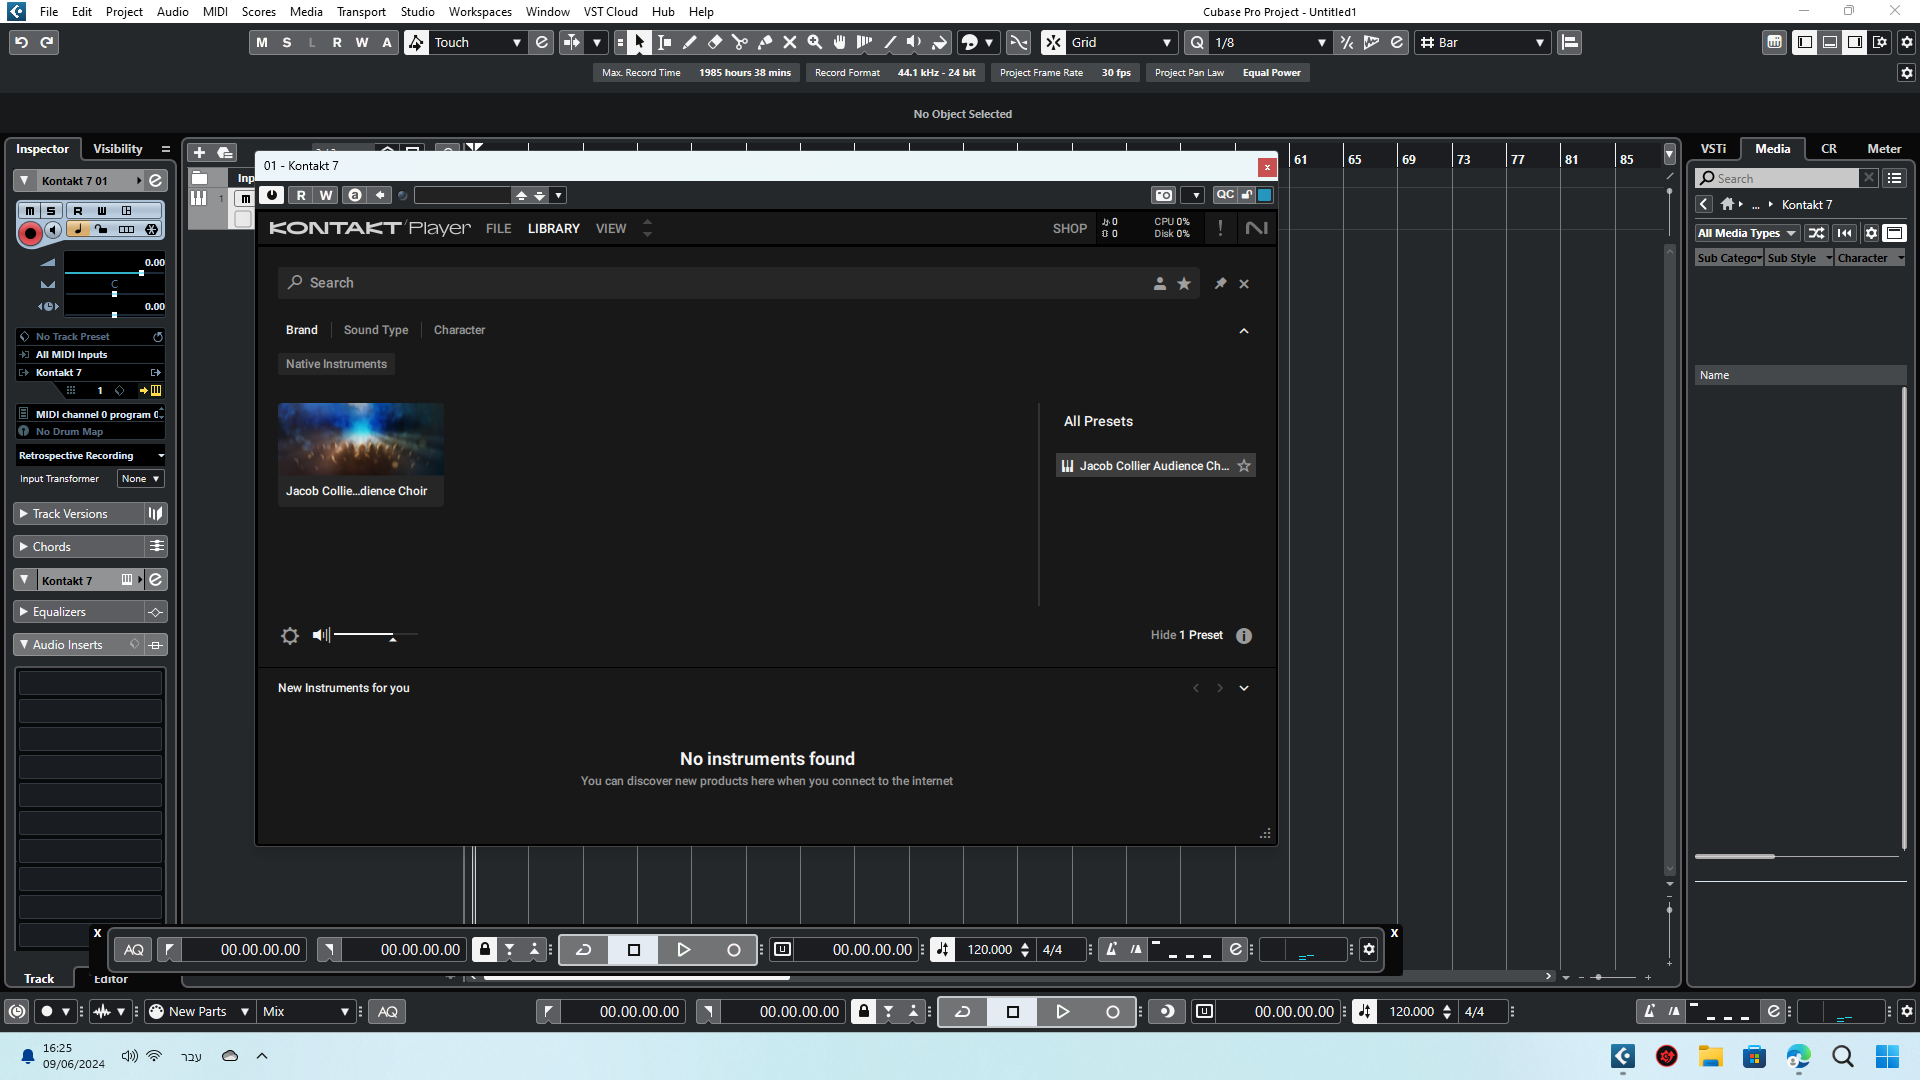This screenshot has height=1080, width=1920.
Task: Select the Range Selection tool
Action: [665, 42]
